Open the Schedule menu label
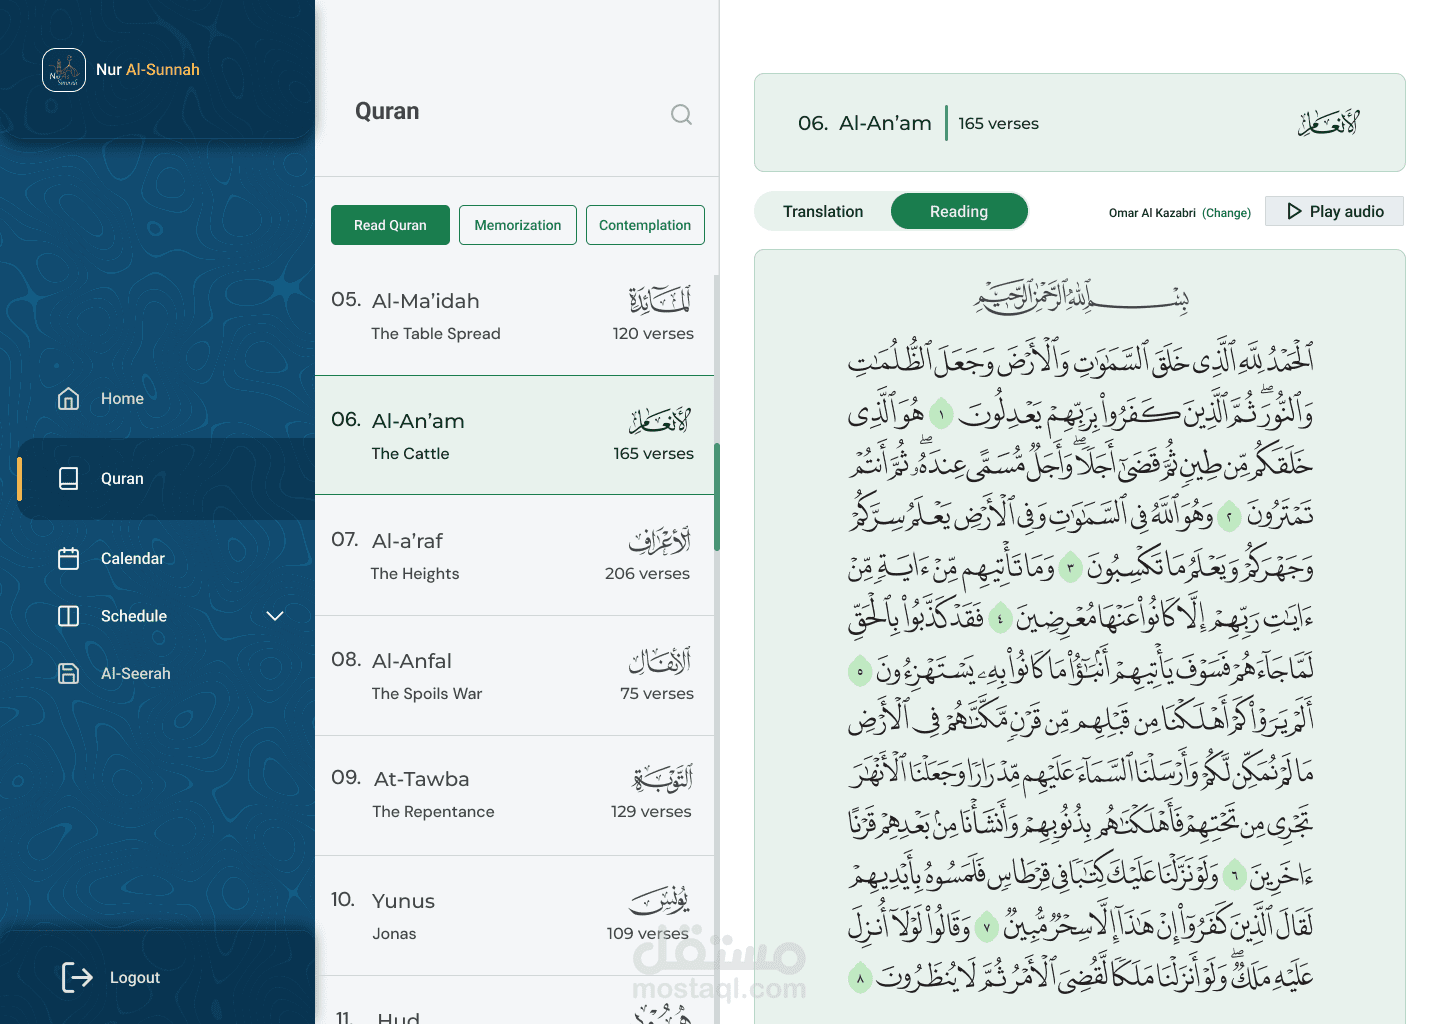This screenshot has width=1440, height=1024. 134,616
